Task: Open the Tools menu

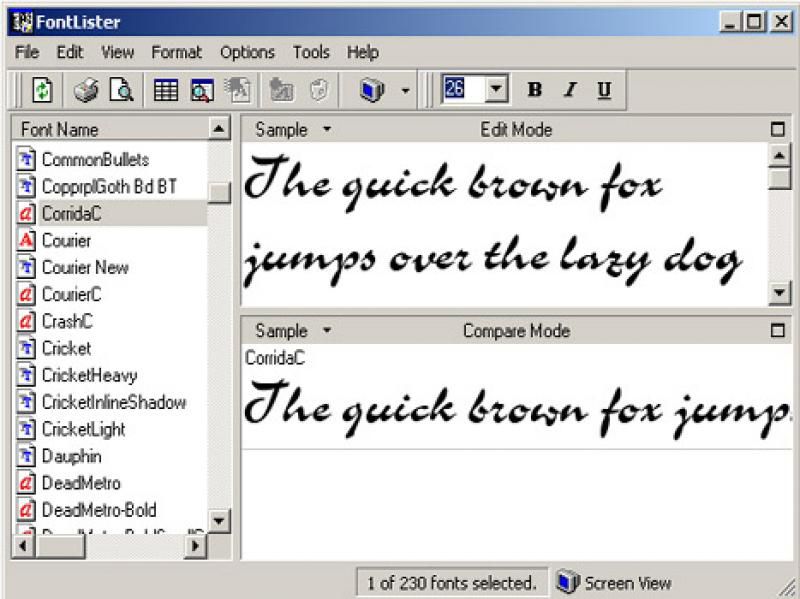Action: [x=311, y=52]
